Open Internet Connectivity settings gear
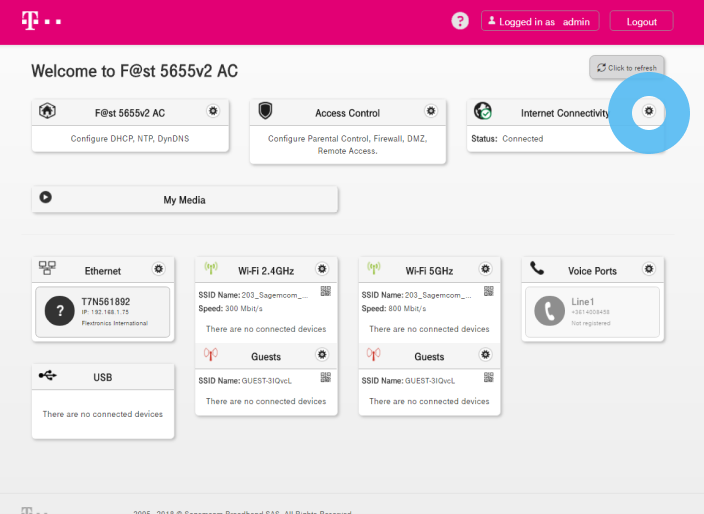The image size is (704, 514). coord(649,111)
